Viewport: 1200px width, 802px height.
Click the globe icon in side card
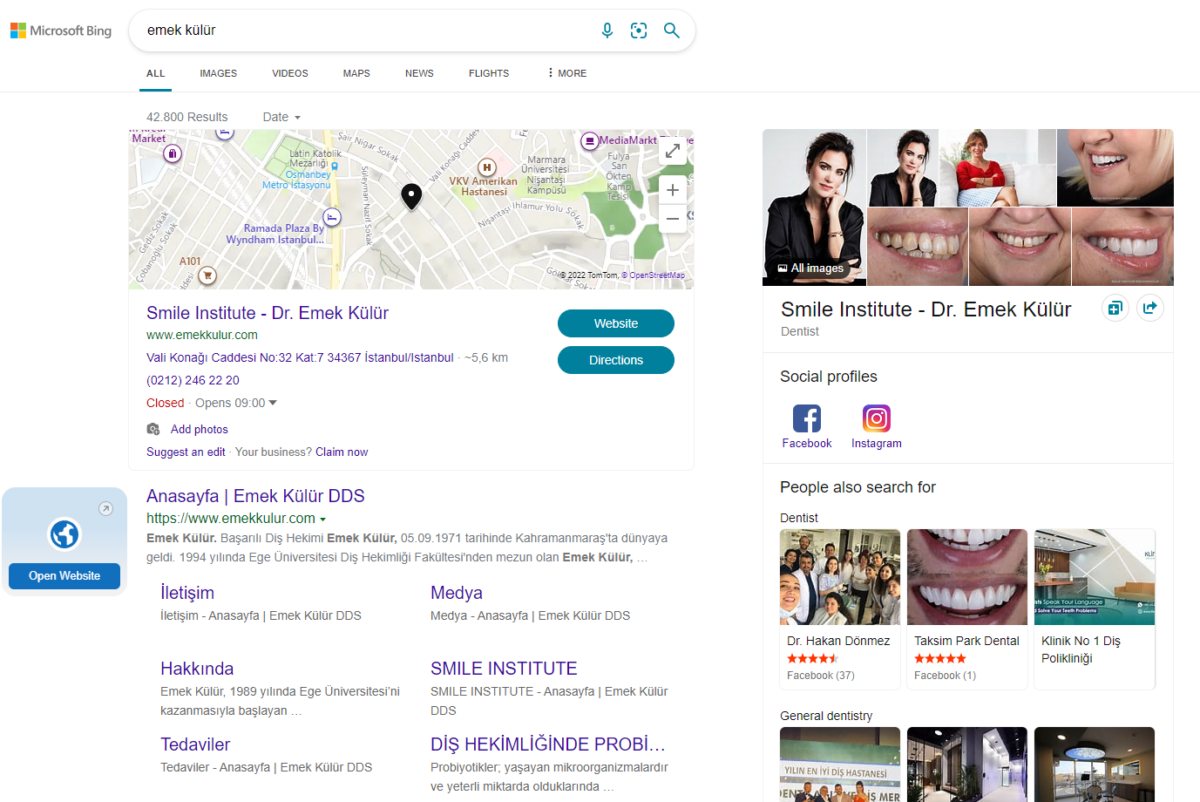click(64, 534)
